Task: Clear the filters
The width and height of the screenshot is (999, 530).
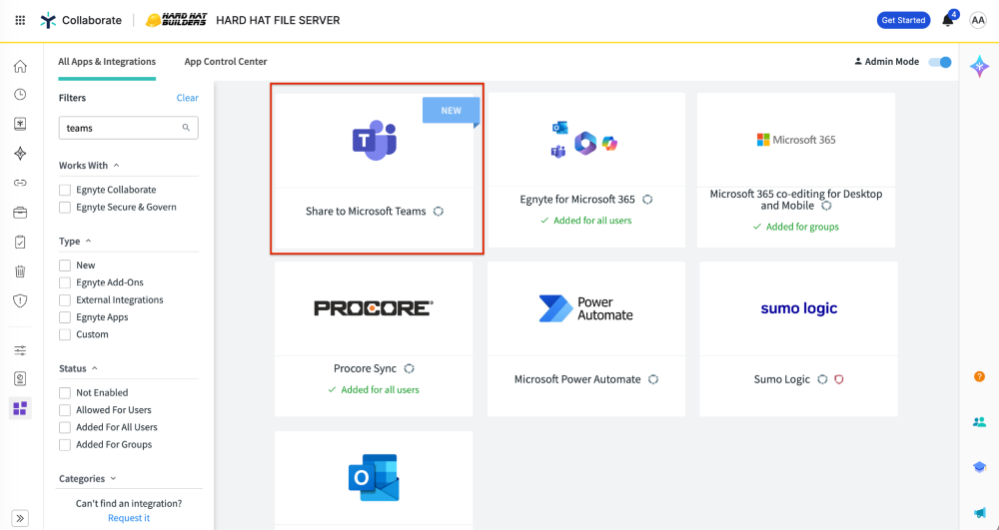Action: pyautogui.click(x=187, y=97)
